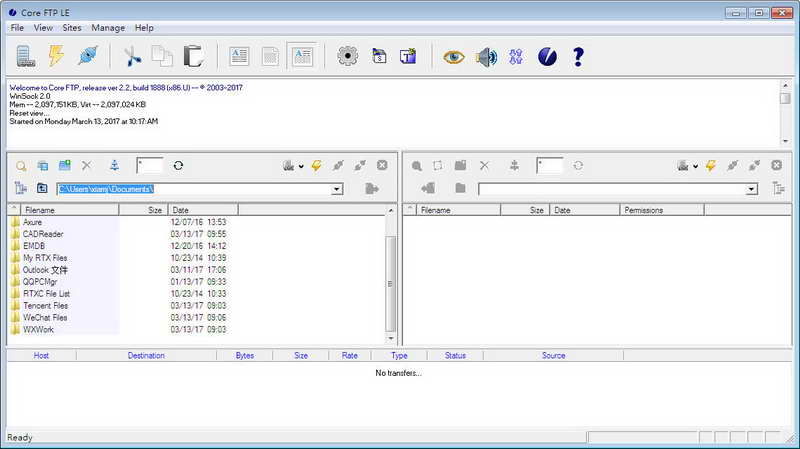800x449 pixels.
Task: Click the greyed document icon in main toolbar
Action: [x=270, y=56]
